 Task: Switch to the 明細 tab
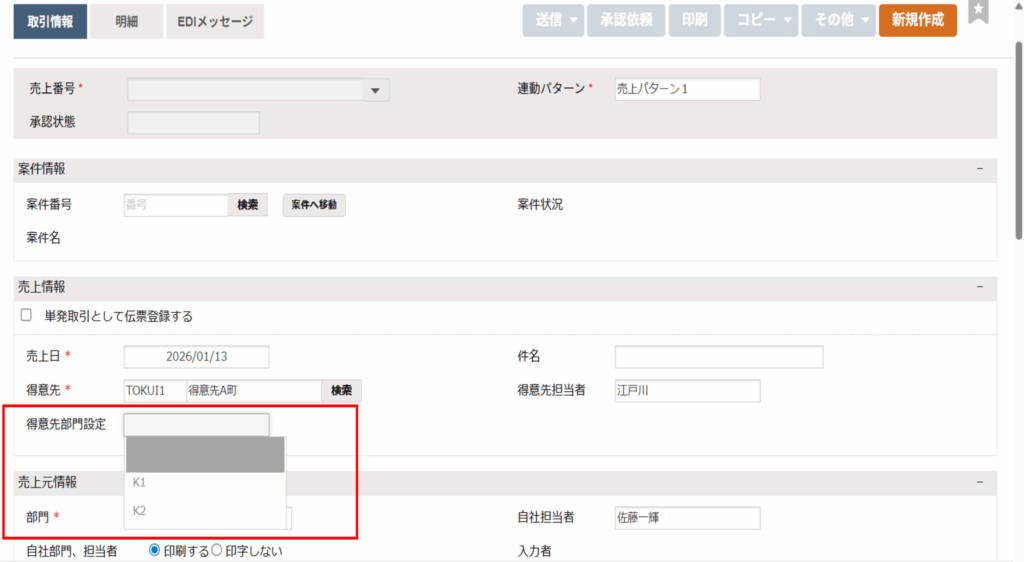click(x=126, y=21)
